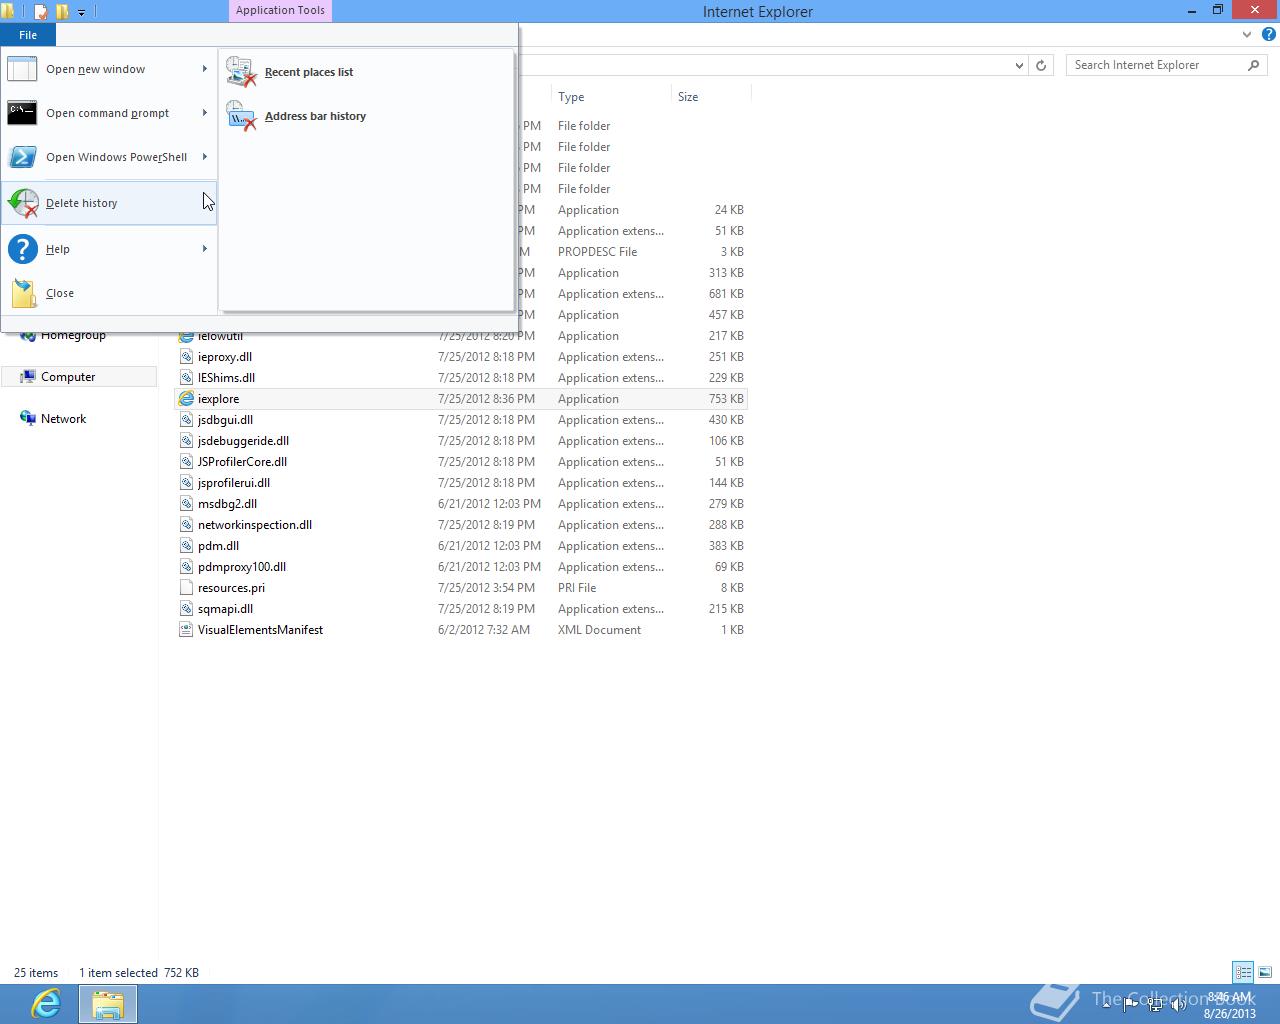Click the Windows PowerShell icon
This screenshot has width=1280, height=1024.
22,157
